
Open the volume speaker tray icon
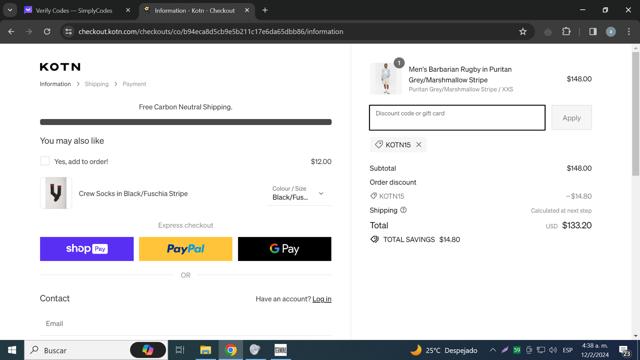pyautogui.click(x=553, y=350)
